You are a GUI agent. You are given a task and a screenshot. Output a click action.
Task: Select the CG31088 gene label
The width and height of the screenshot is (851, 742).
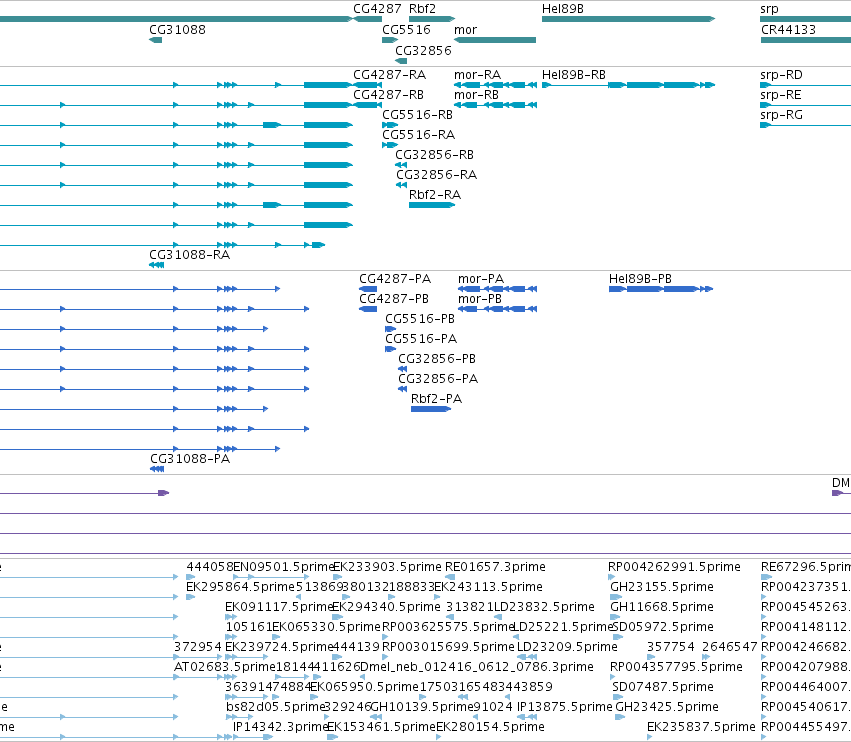177,30
